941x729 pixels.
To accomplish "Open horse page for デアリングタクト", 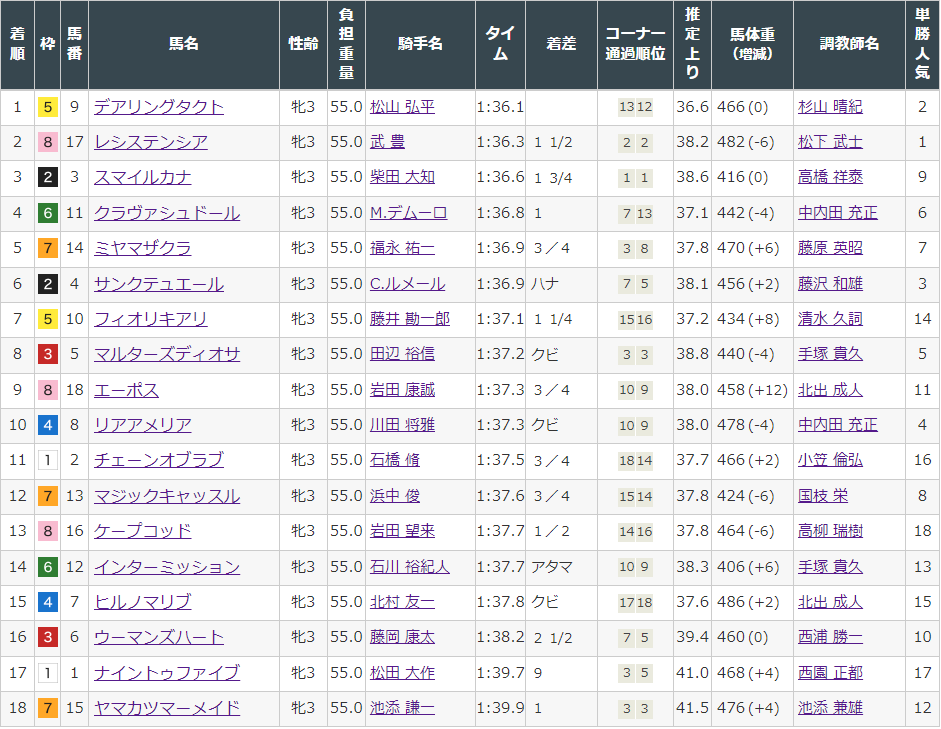I will pos(159,107).
